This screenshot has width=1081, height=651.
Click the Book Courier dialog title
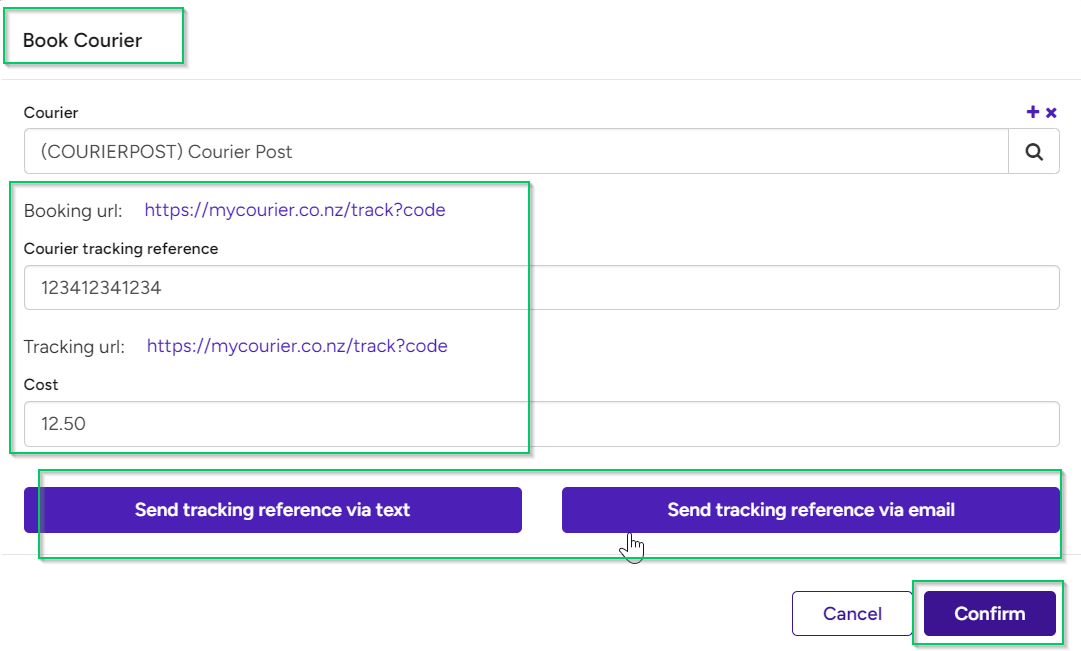[82, 40]
